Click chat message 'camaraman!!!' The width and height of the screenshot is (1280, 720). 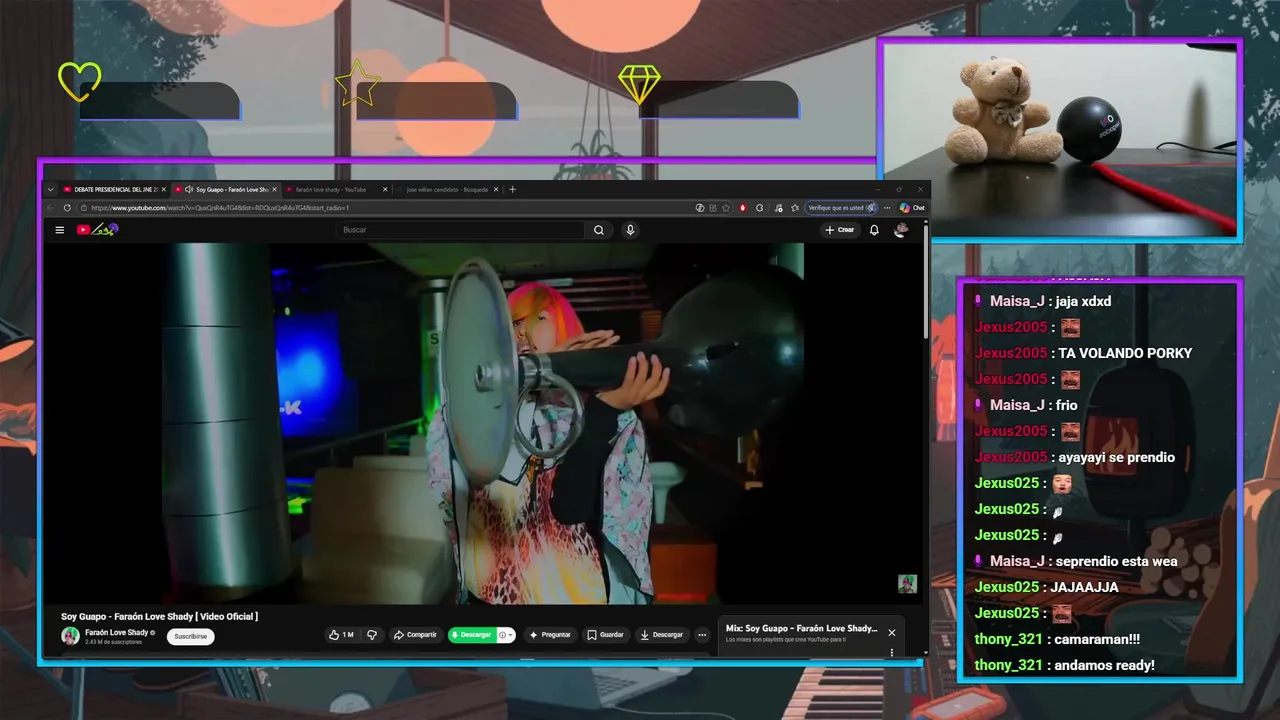click(1095, 639)
